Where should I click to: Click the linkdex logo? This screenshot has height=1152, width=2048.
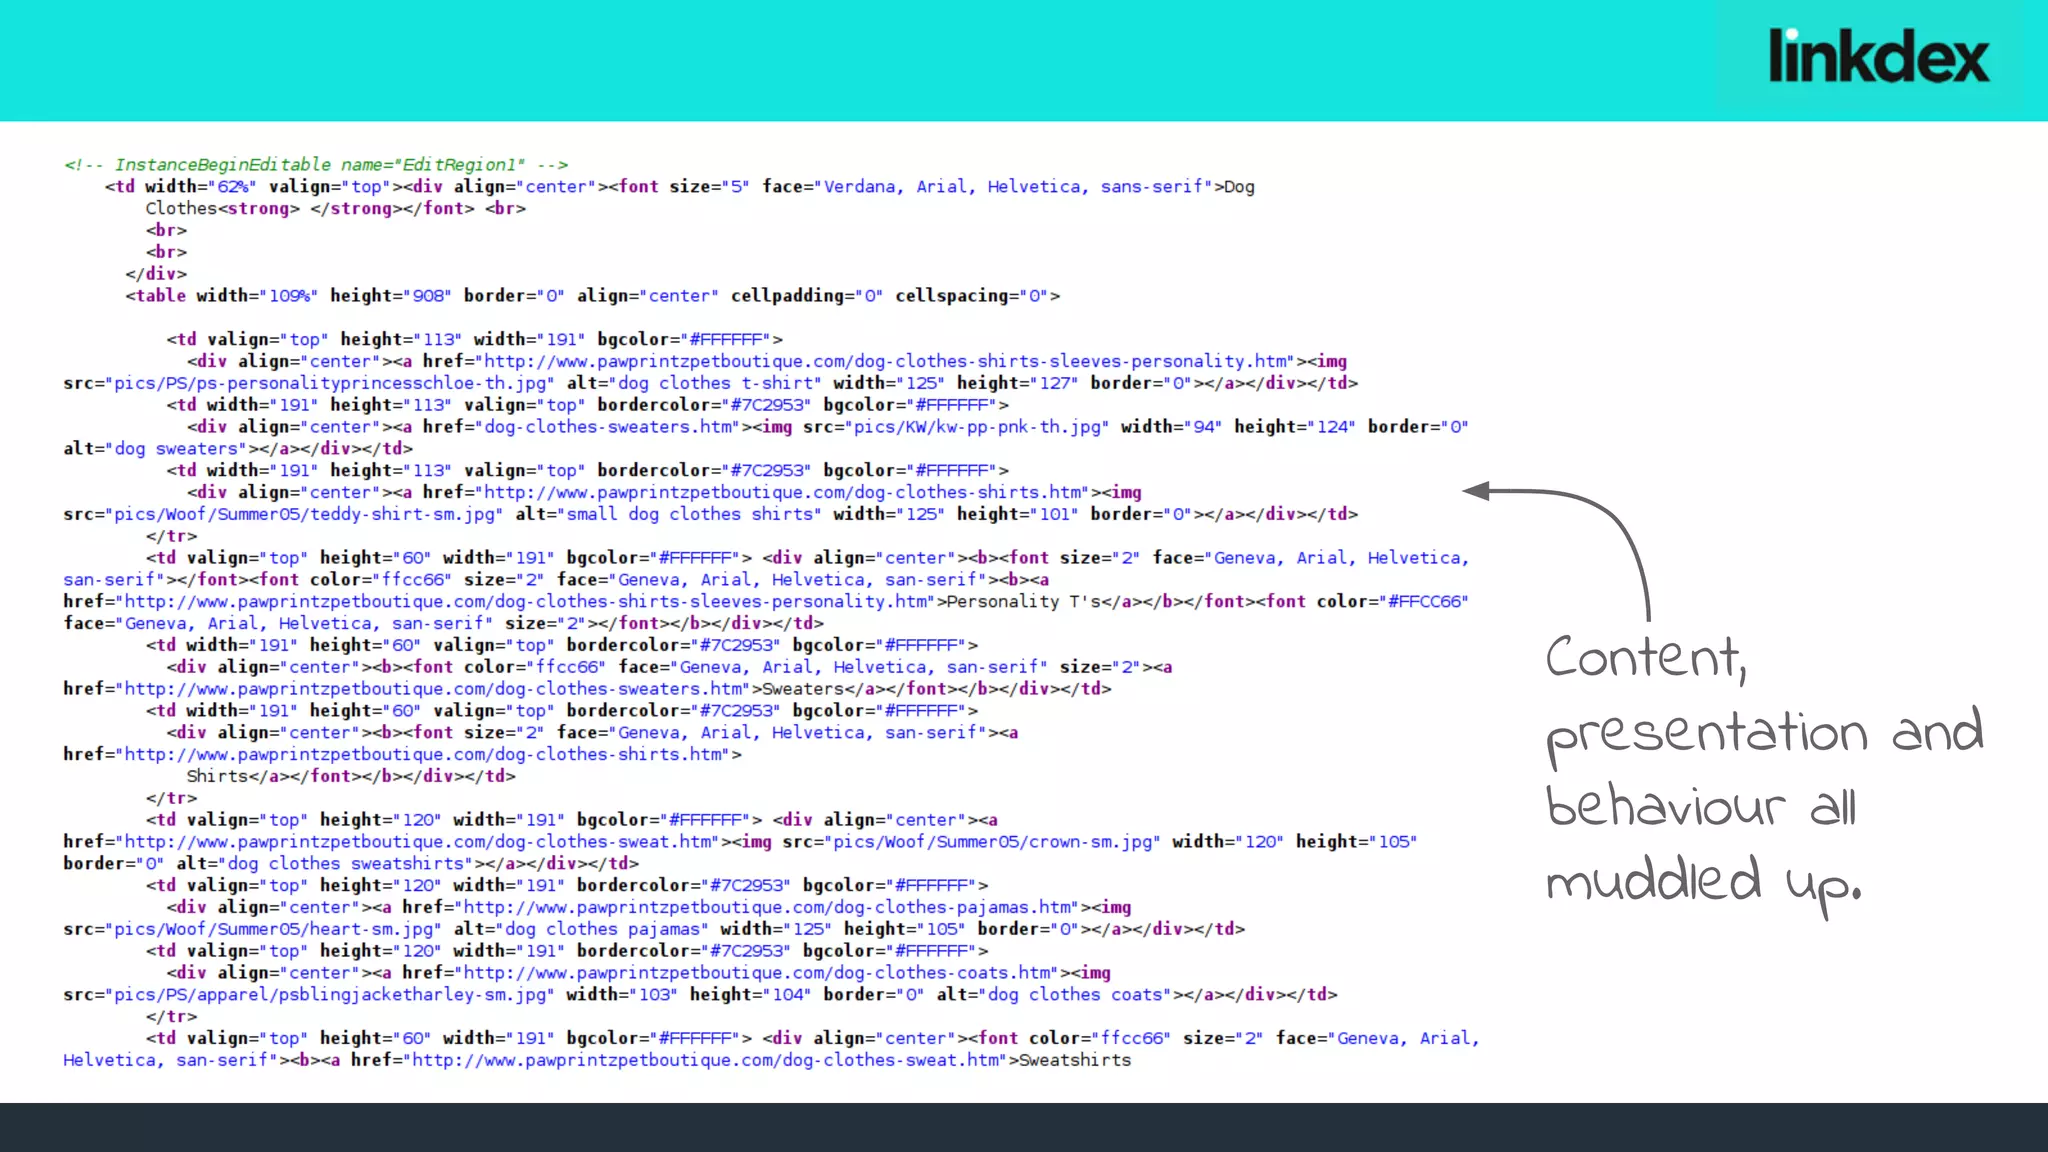pos(1878,57)
